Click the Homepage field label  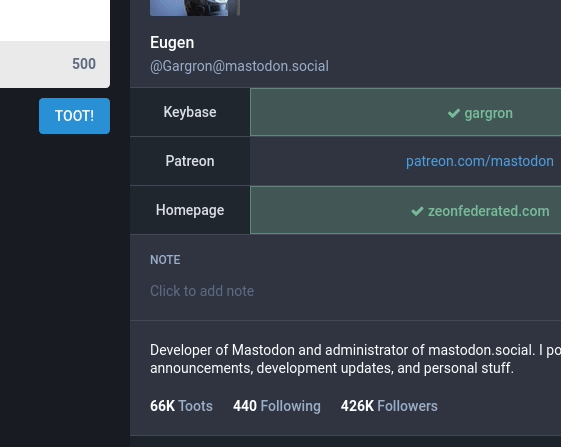tap(190, 210)
